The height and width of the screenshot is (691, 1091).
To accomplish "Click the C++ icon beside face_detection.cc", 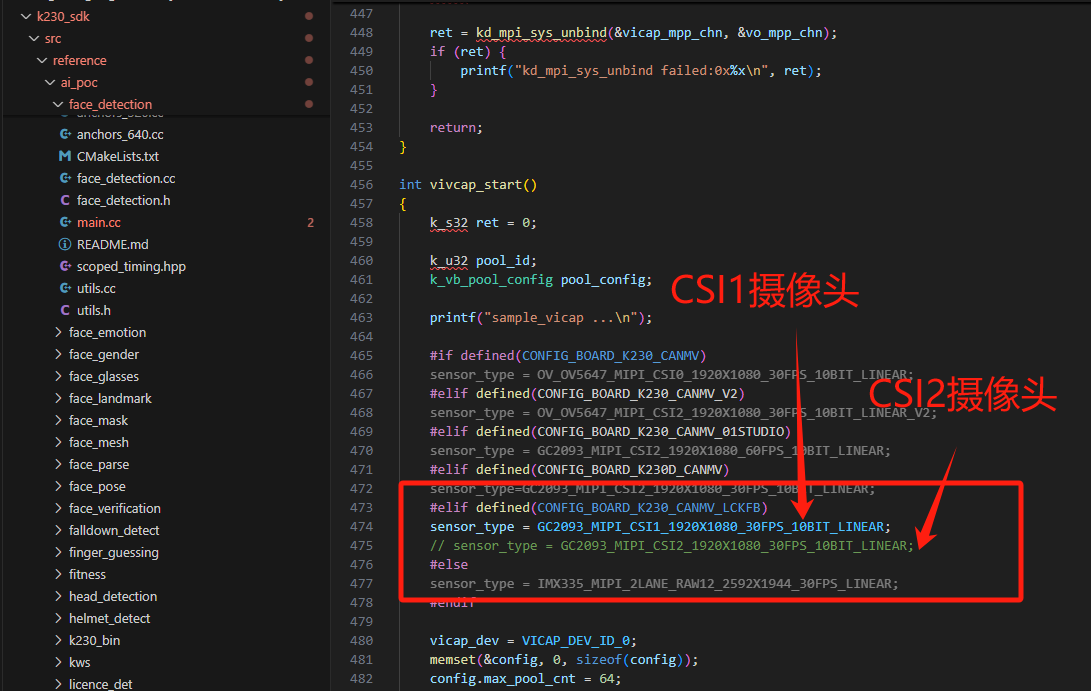I will (x=65, y=178).
